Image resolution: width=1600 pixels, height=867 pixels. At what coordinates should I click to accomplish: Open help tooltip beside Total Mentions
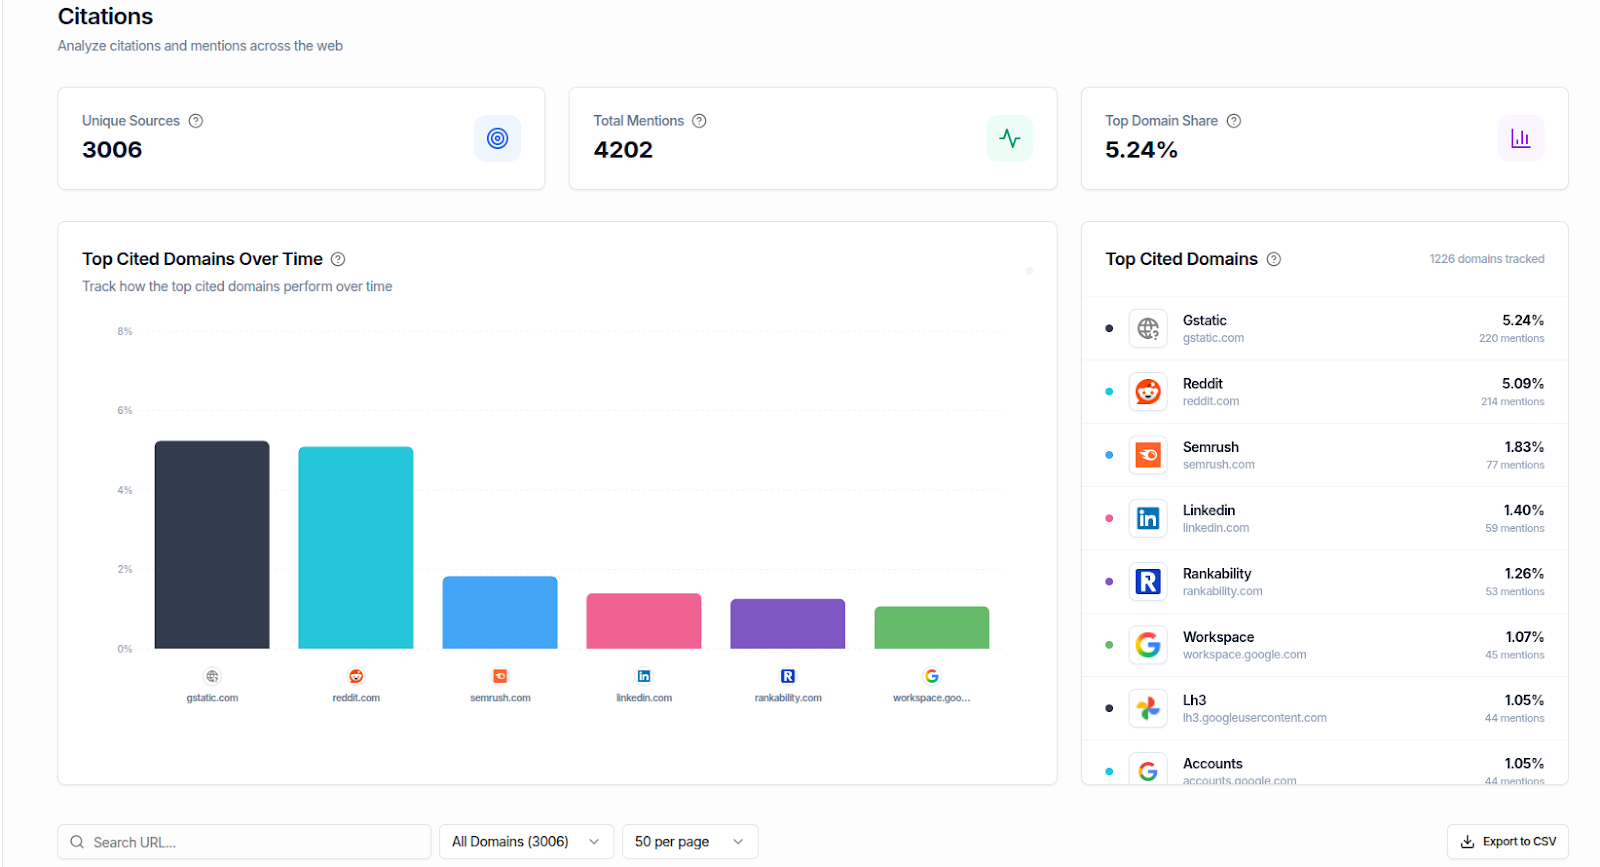click(x=700, y=121)
